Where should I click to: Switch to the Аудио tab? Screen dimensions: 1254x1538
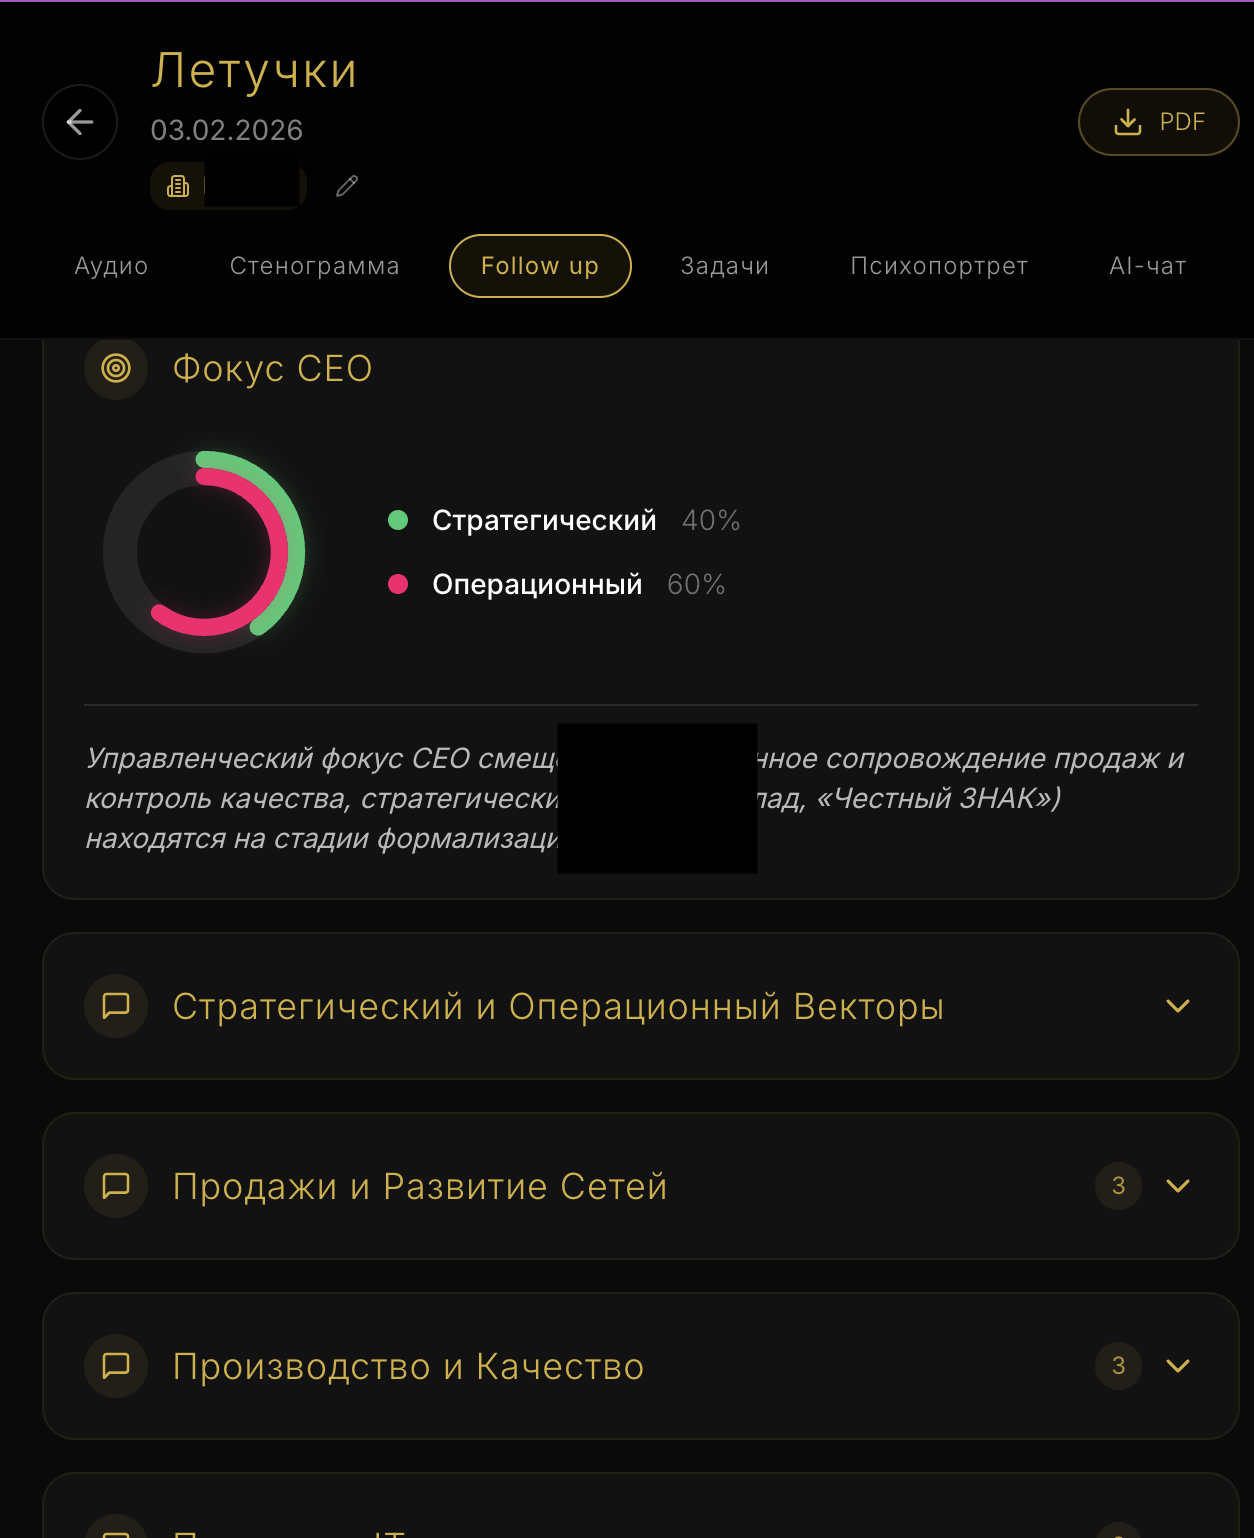[111, 266]
